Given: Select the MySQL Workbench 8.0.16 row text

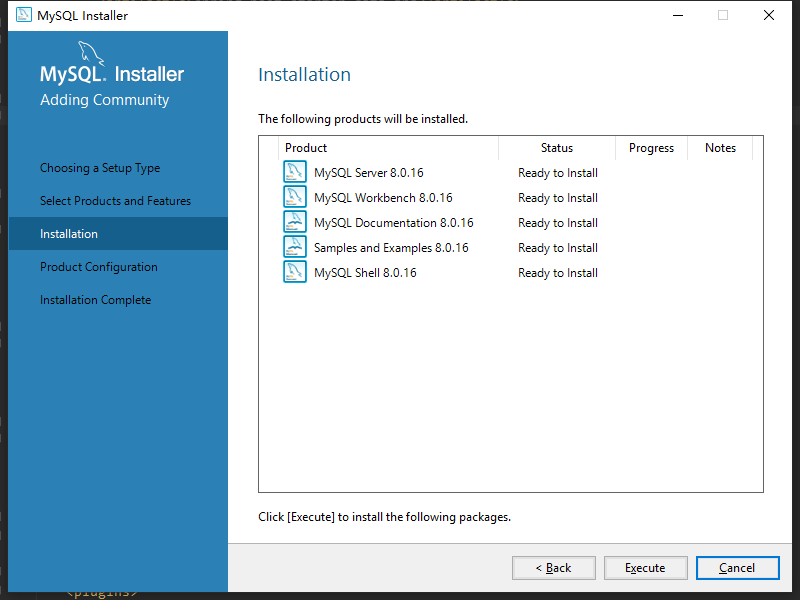Looking at the screenshot, I should pos(383,198).
